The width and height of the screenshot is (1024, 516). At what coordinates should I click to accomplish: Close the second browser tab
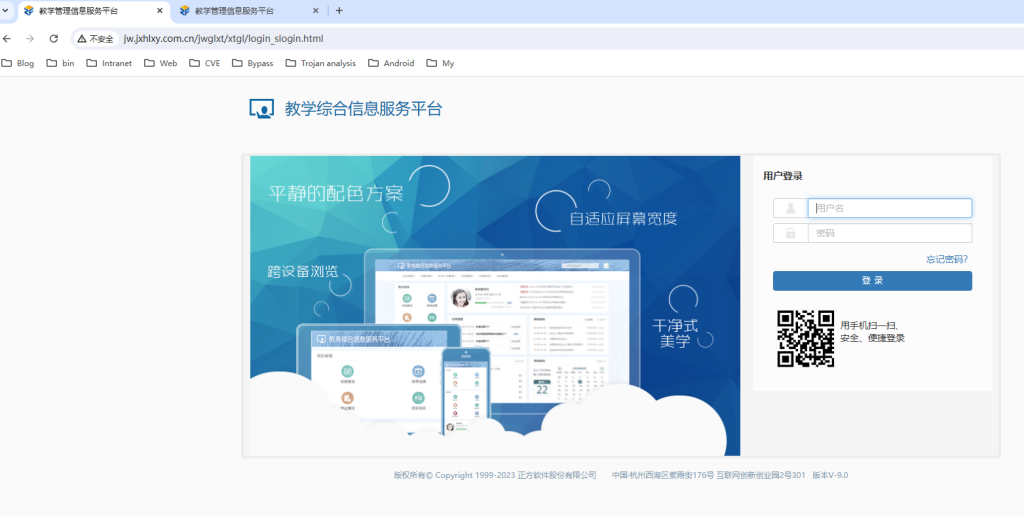click(x=316, y=11)
